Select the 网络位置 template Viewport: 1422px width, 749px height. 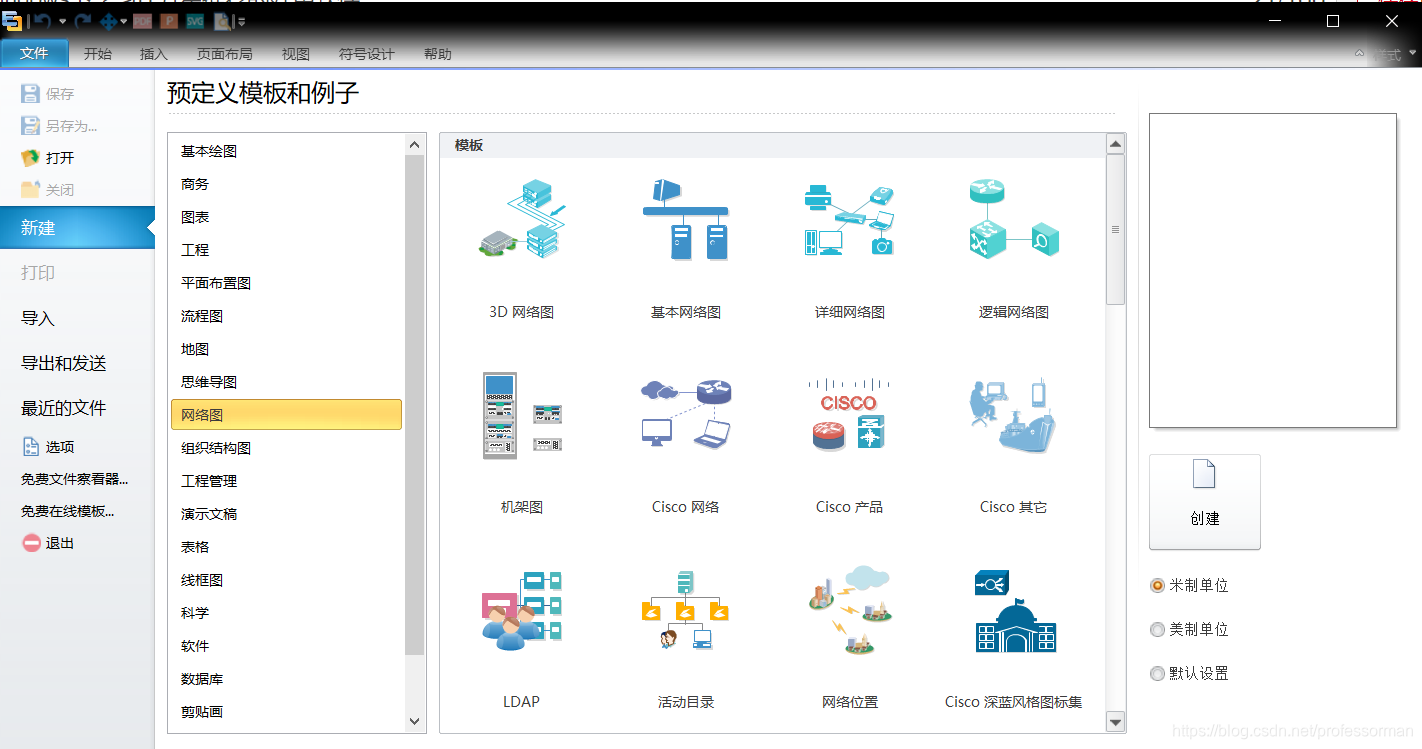tap(849, 638)
